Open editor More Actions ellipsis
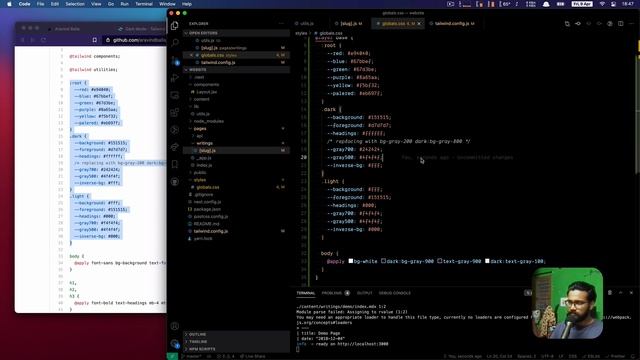 pos(631,24)
